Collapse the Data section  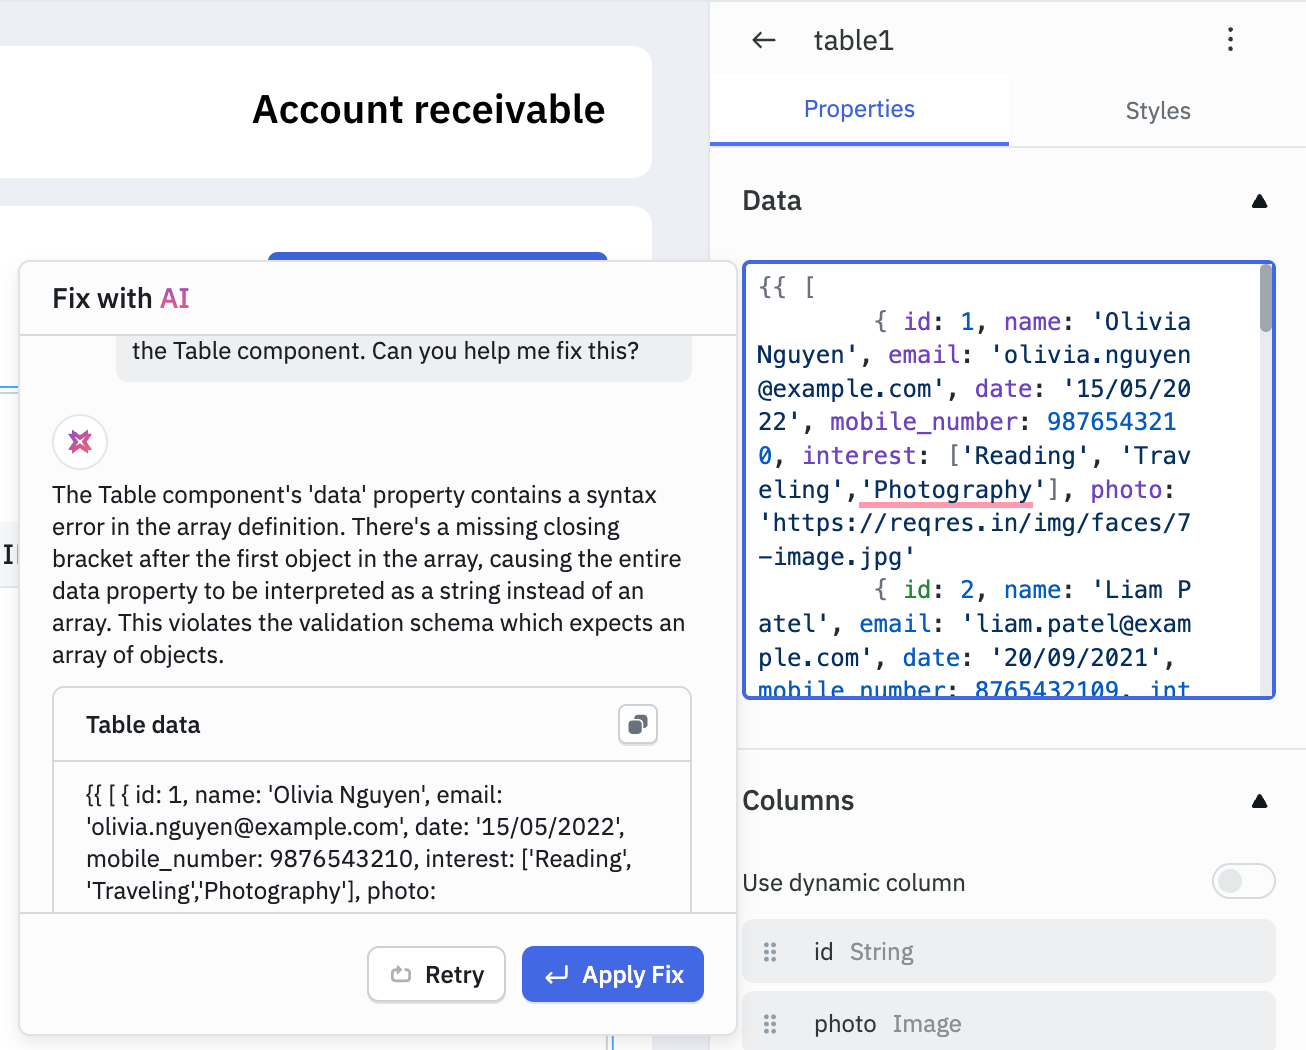pos(1260,201)
